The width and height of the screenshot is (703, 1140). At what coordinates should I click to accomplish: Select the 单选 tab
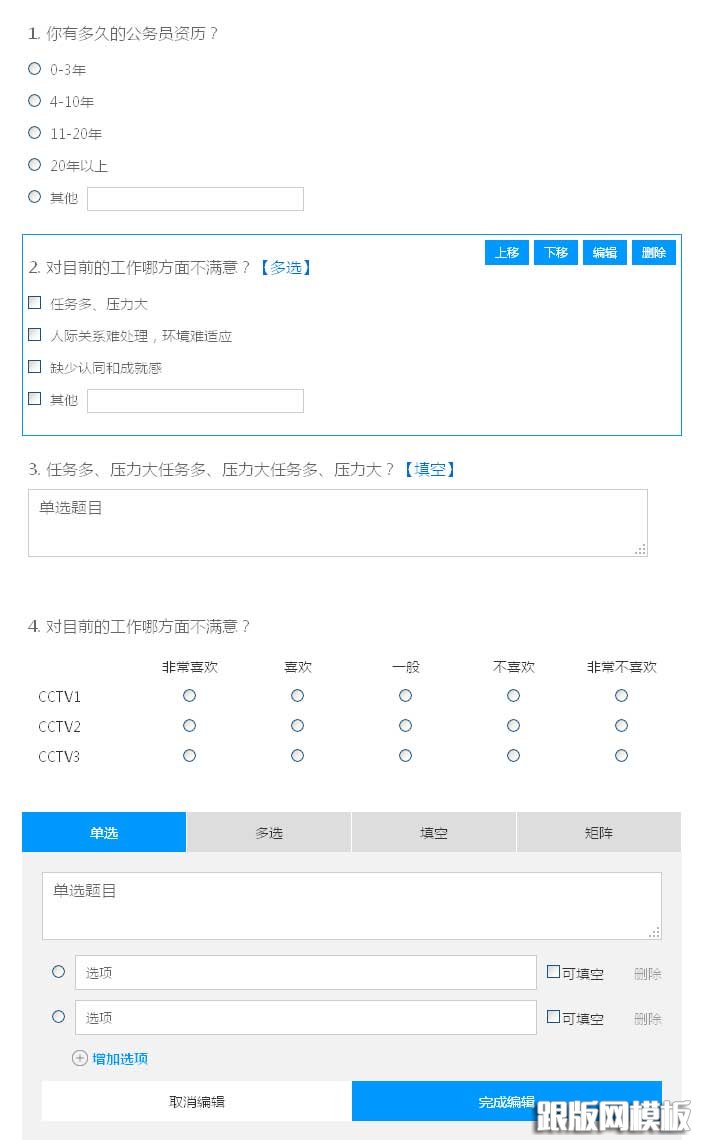104,832
